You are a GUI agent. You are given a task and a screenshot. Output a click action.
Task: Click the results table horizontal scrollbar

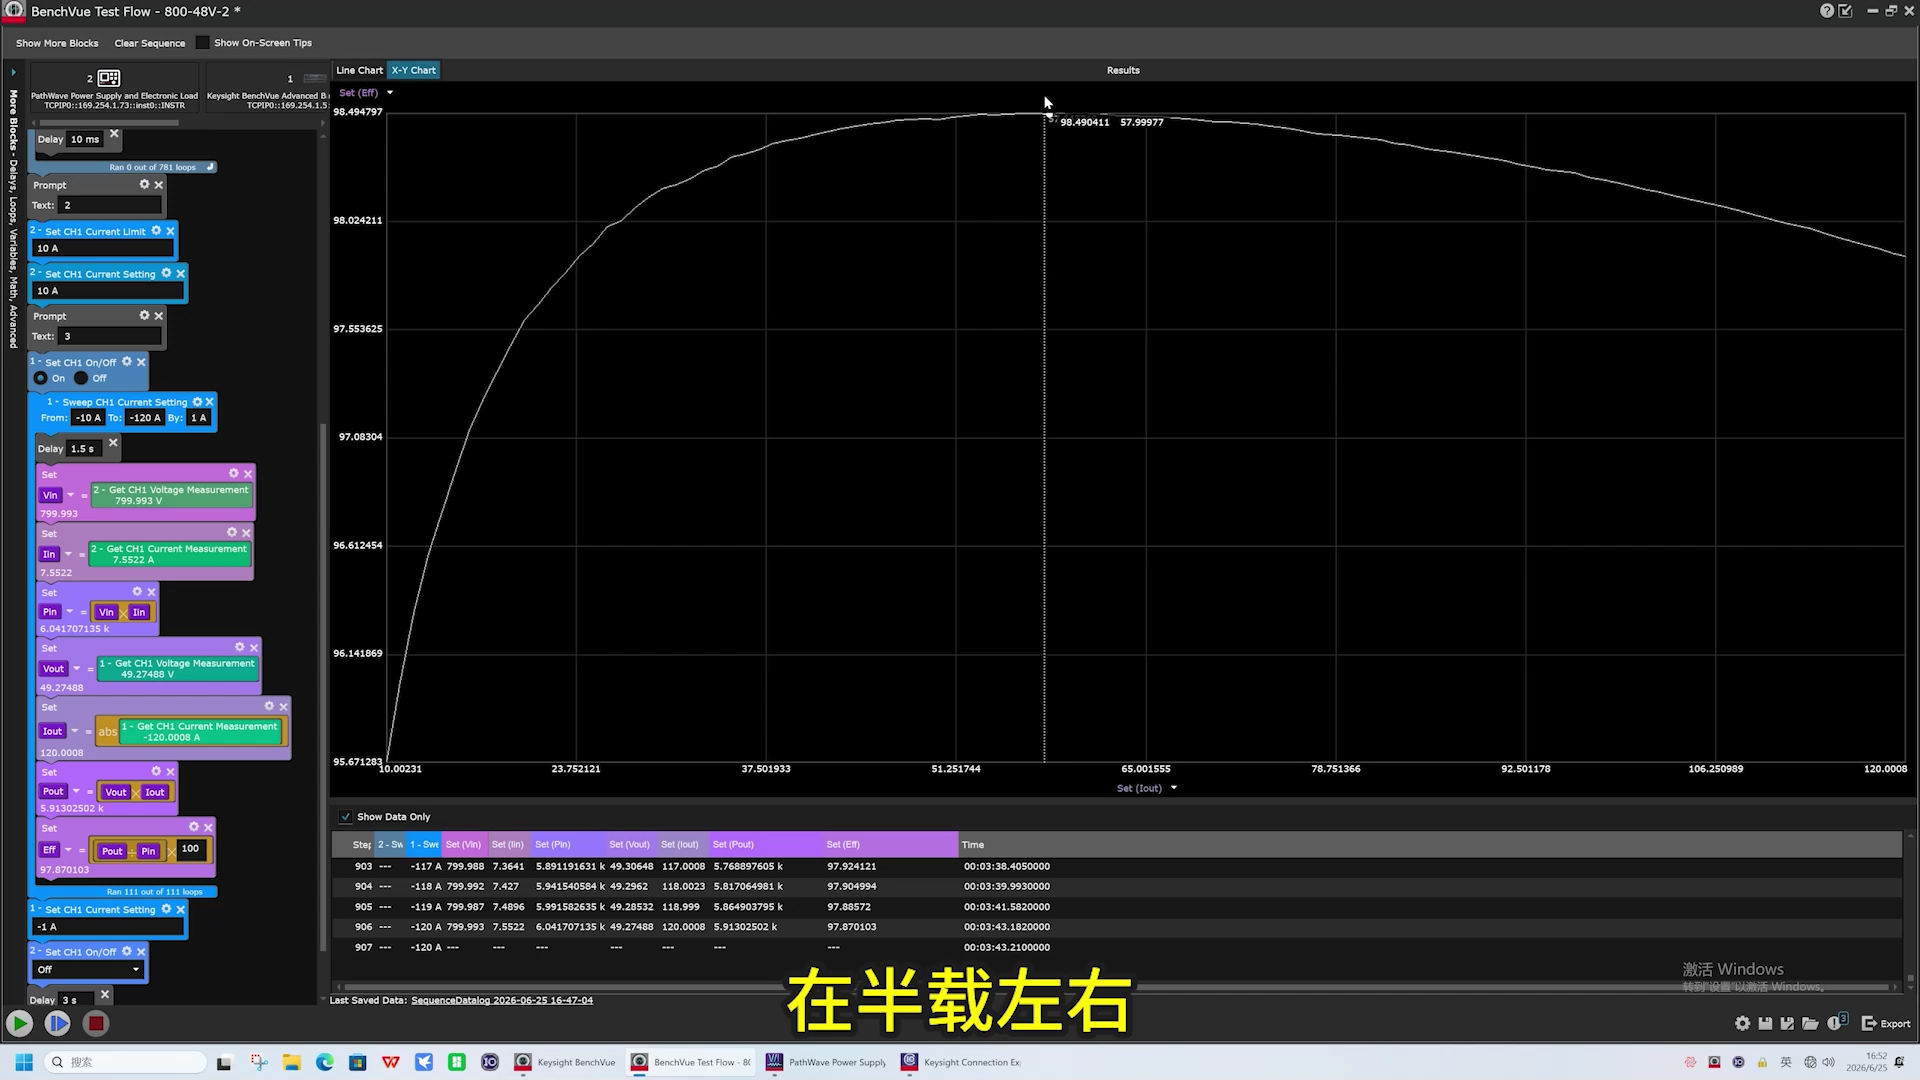pyautogui.click(x=1115, y=987)
